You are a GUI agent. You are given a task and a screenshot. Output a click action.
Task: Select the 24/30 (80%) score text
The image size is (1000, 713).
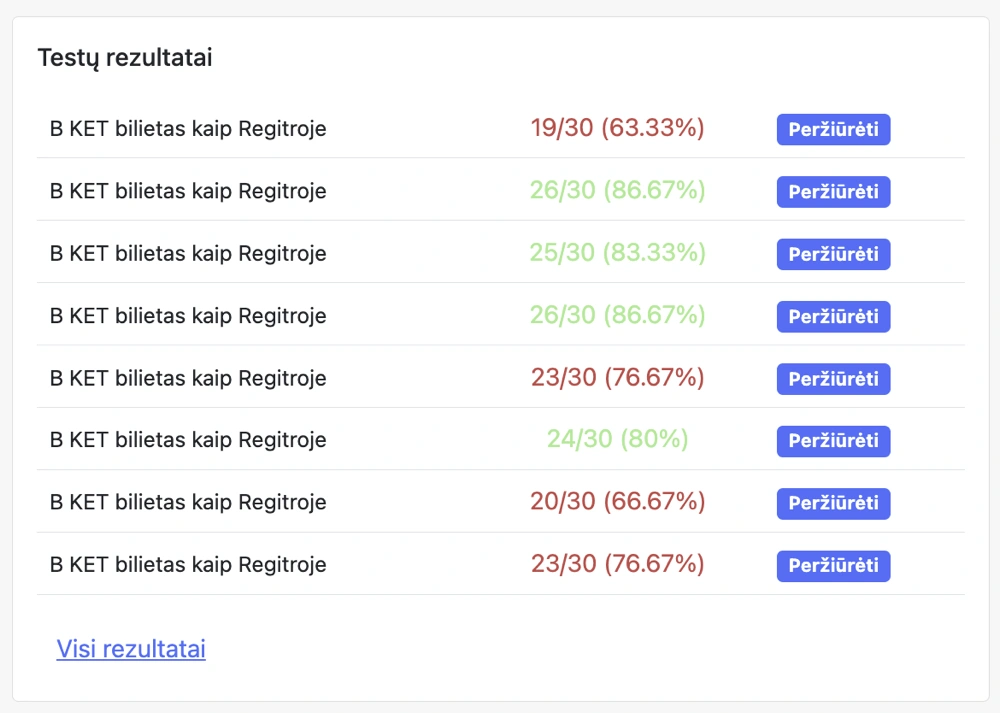pos(617,439)
